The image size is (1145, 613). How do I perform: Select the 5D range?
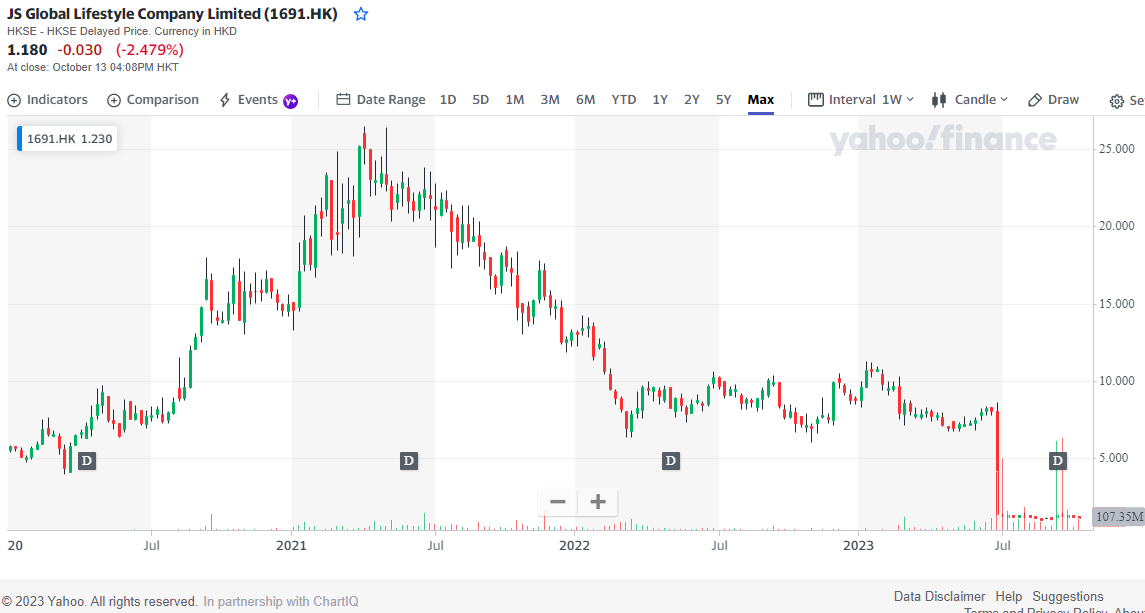point(480,100)
